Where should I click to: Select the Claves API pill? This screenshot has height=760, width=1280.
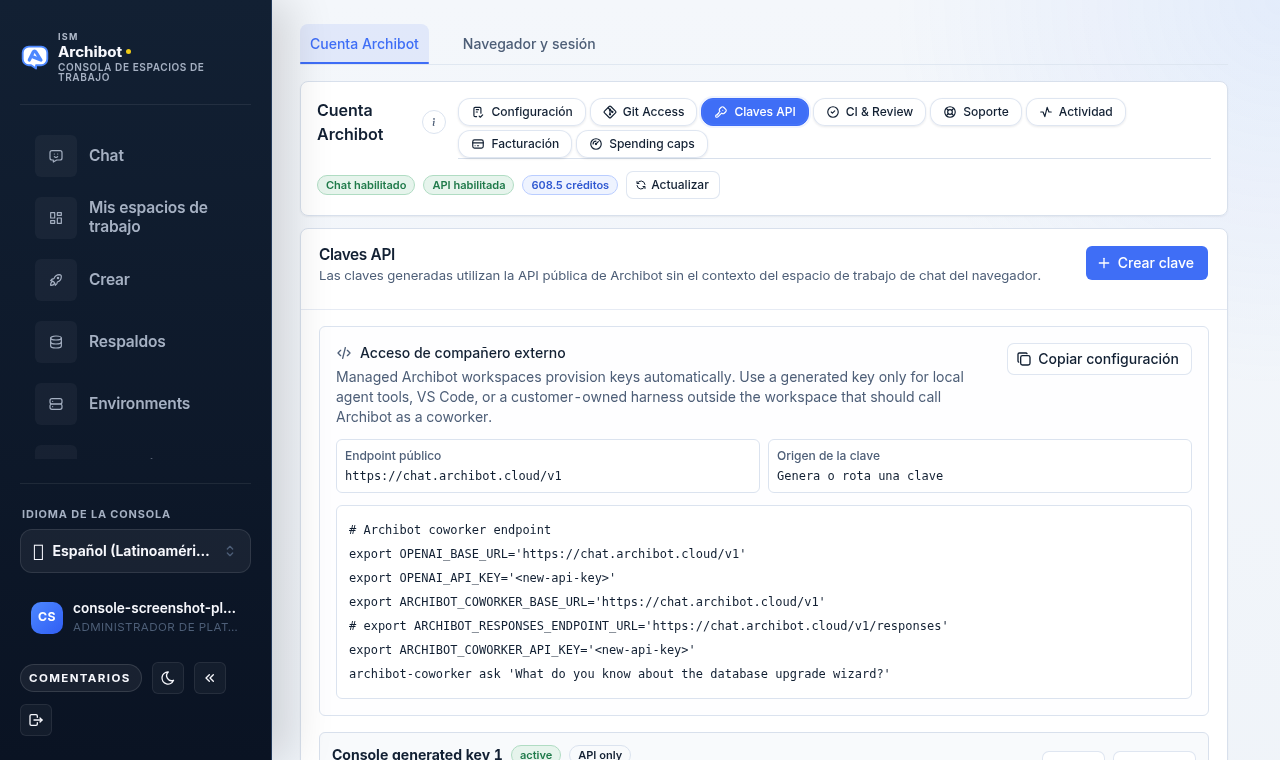[x=755, y=112]
